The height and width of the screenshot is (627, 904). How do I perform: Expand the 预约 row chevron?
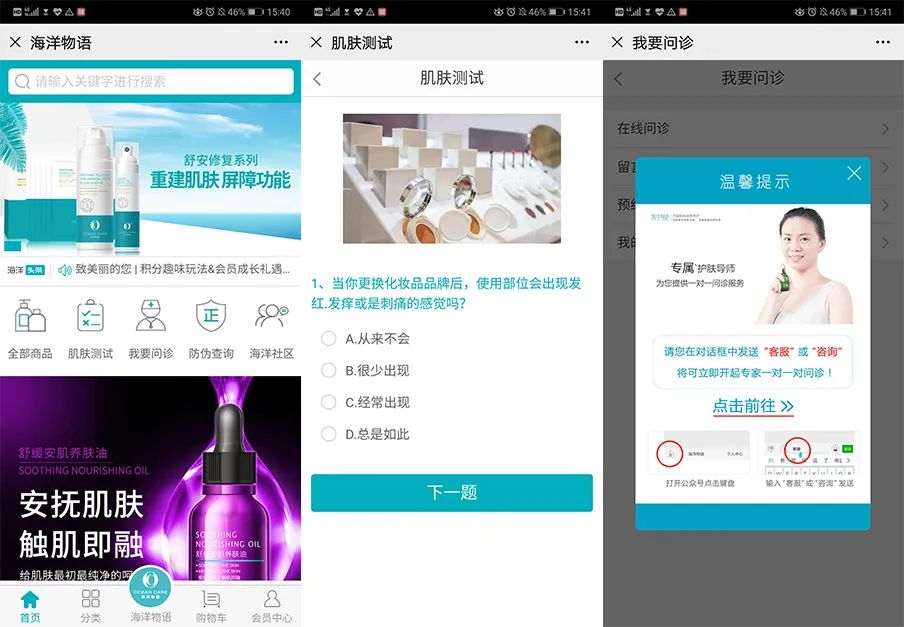(884, 205)
